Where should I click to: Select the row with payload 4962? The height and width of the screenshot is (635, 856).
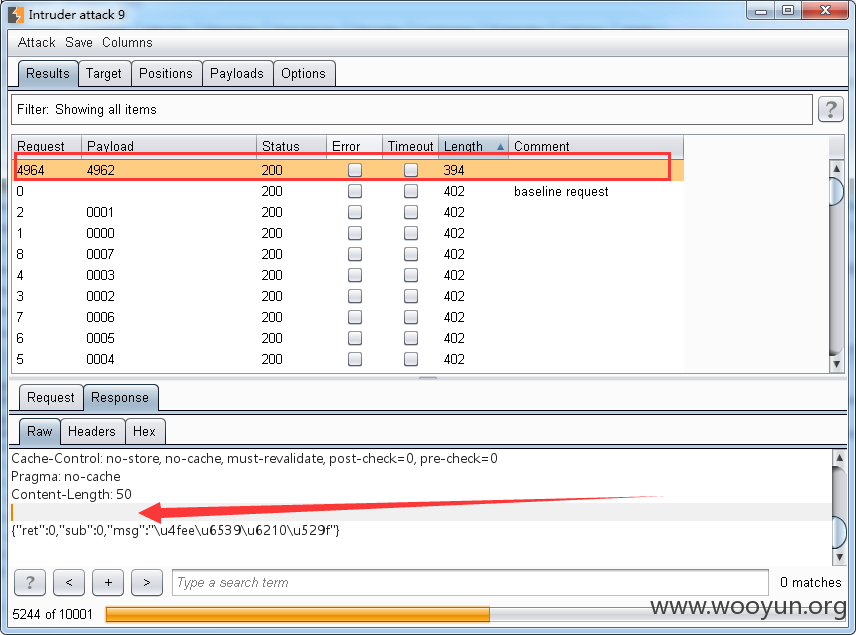pyautogui.click(x=347, y=170)
